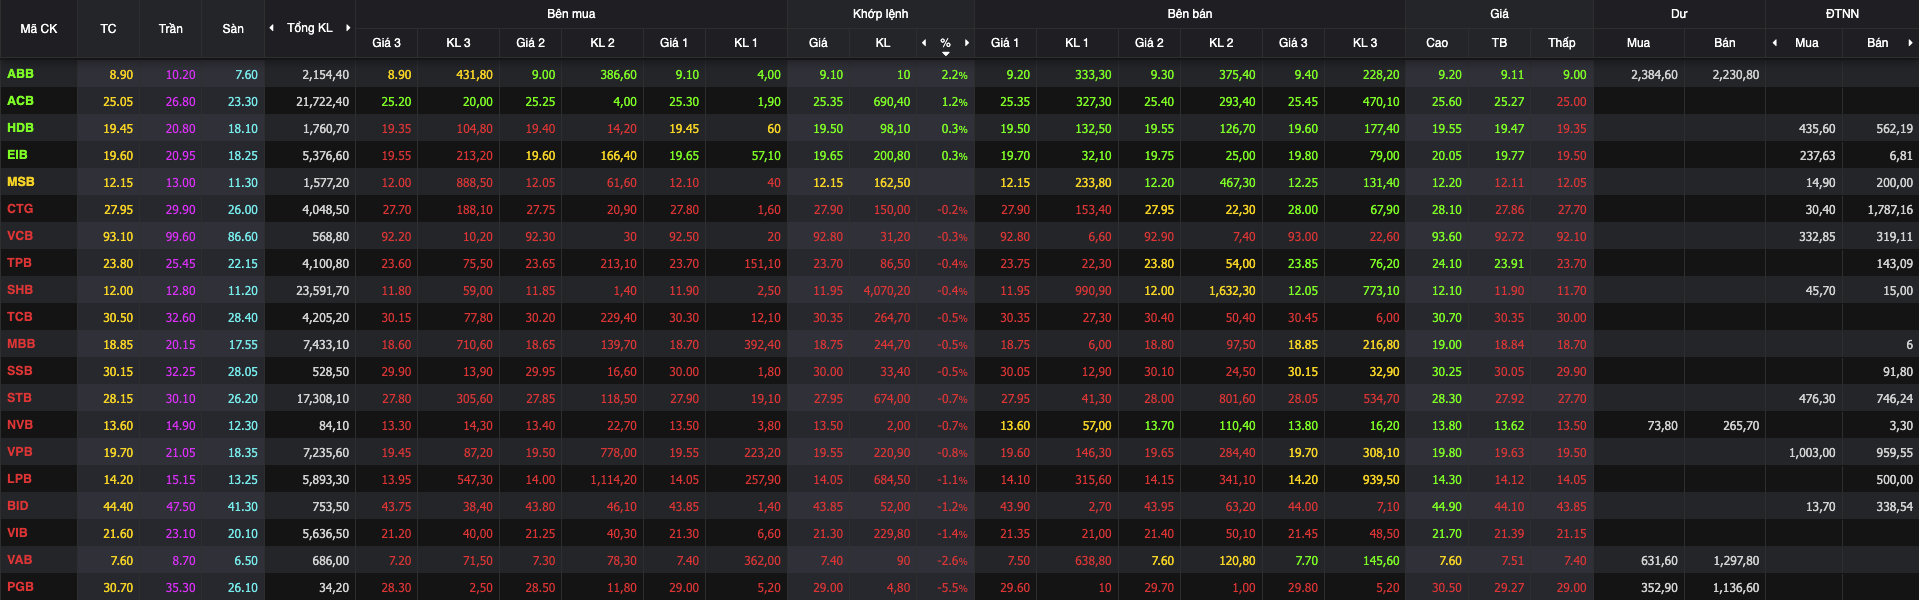
Task: Open the ACB stock symbol
Action: [x=20, y=101]
